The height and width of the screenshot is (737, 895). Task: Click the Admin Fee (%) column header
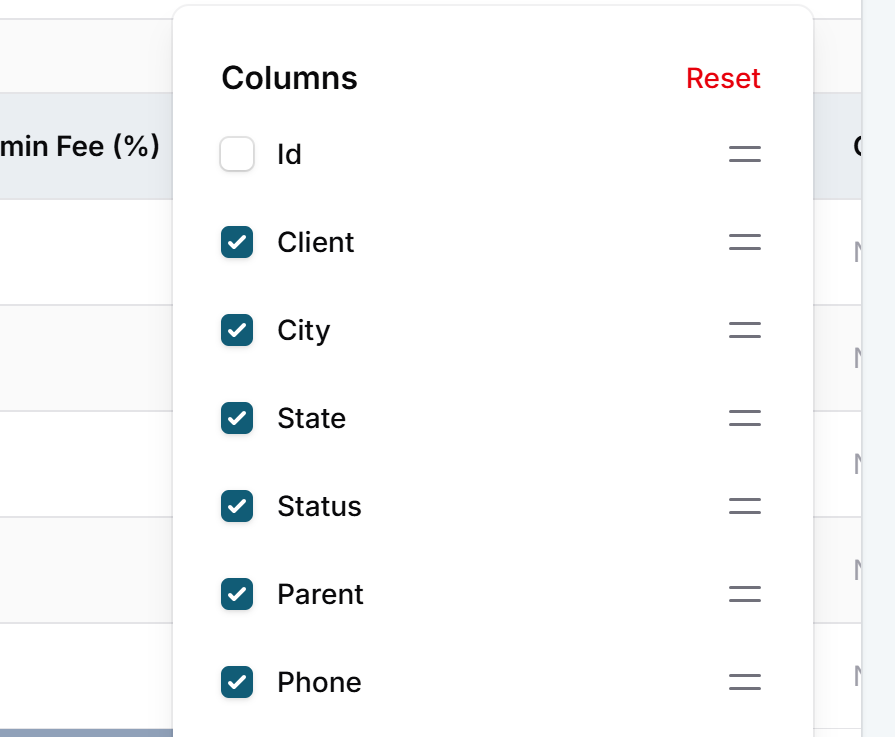pyautogui.click(x=80, y=146)
